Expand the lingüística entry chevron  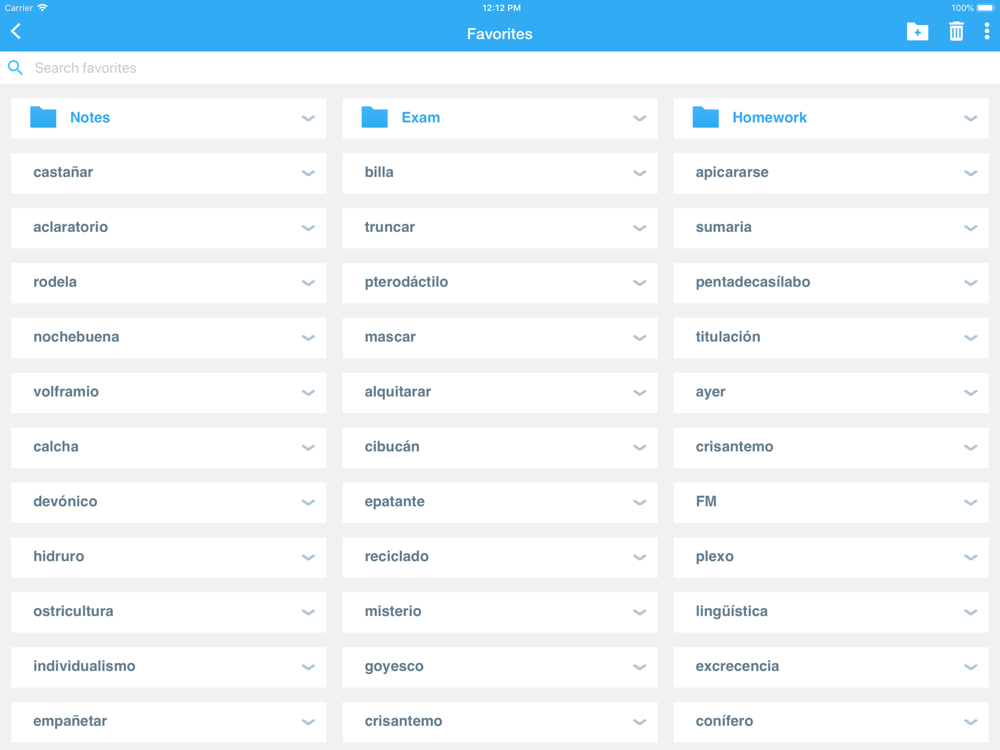970,612
